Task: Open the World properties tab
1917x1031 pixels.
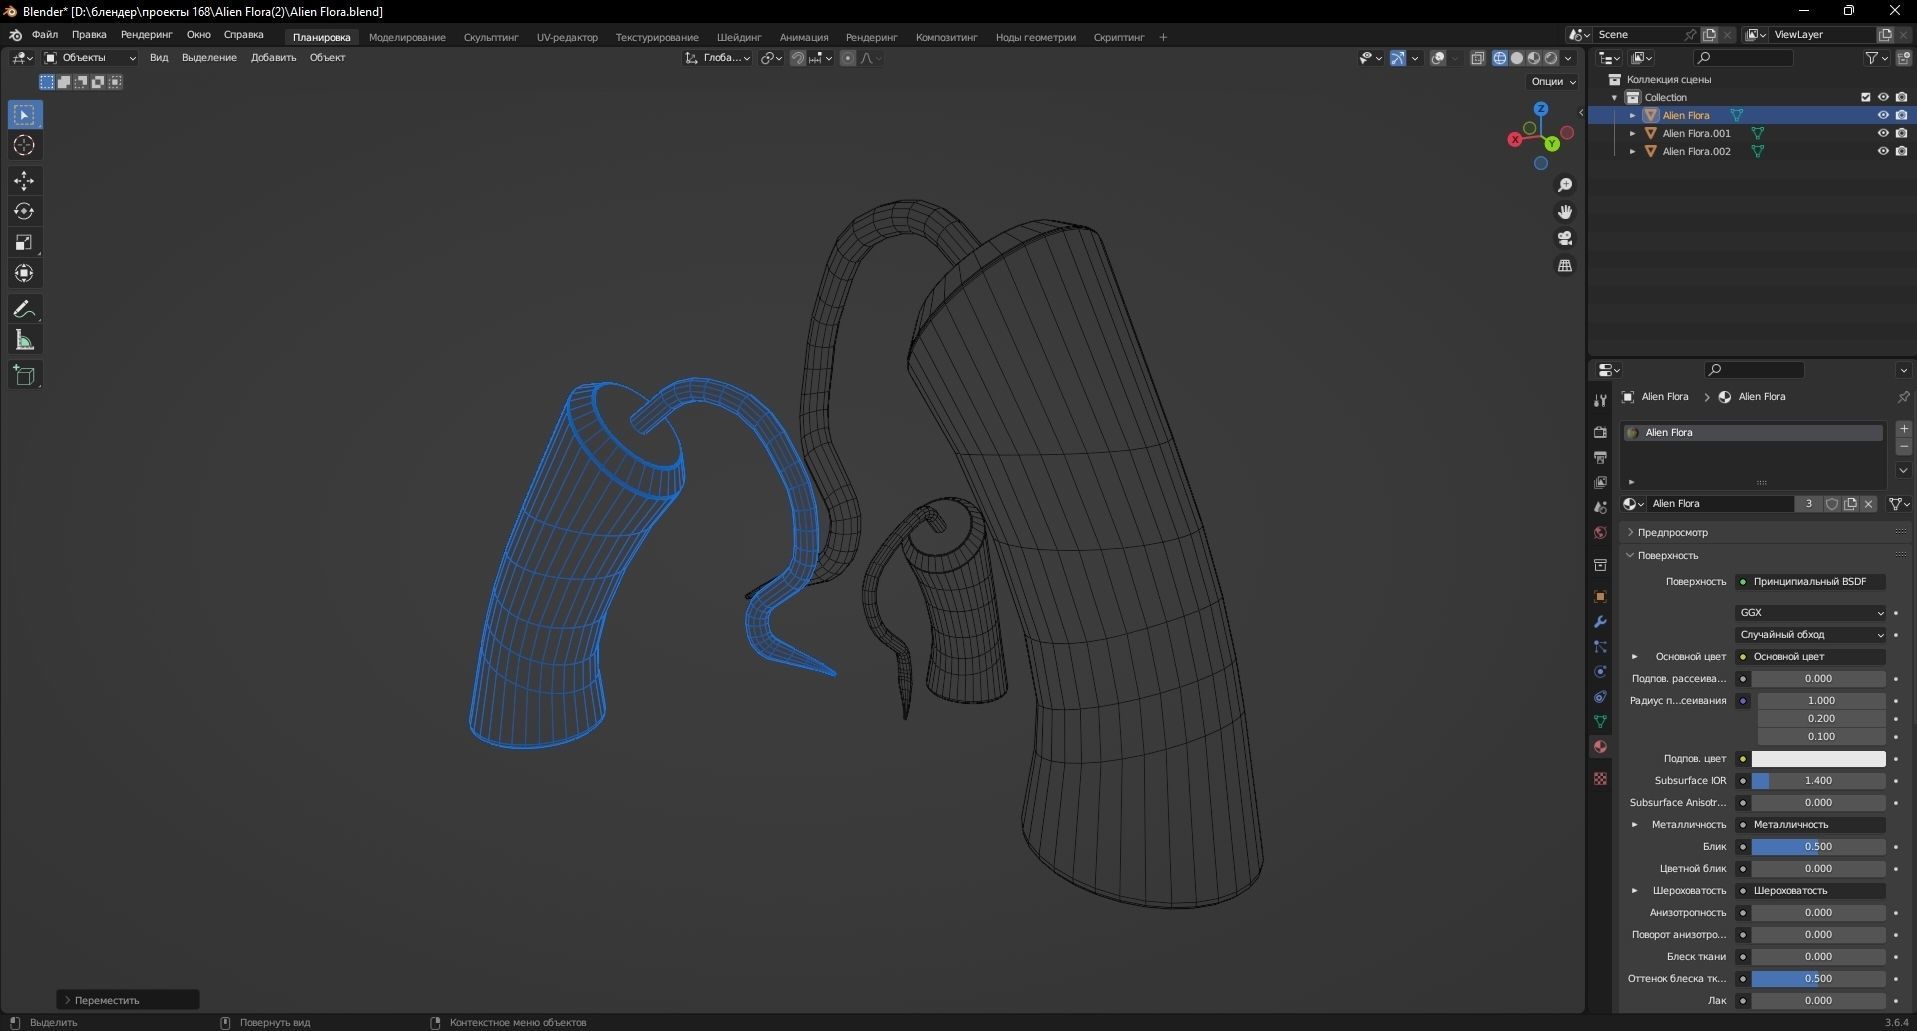Action: coord(1600,532)
